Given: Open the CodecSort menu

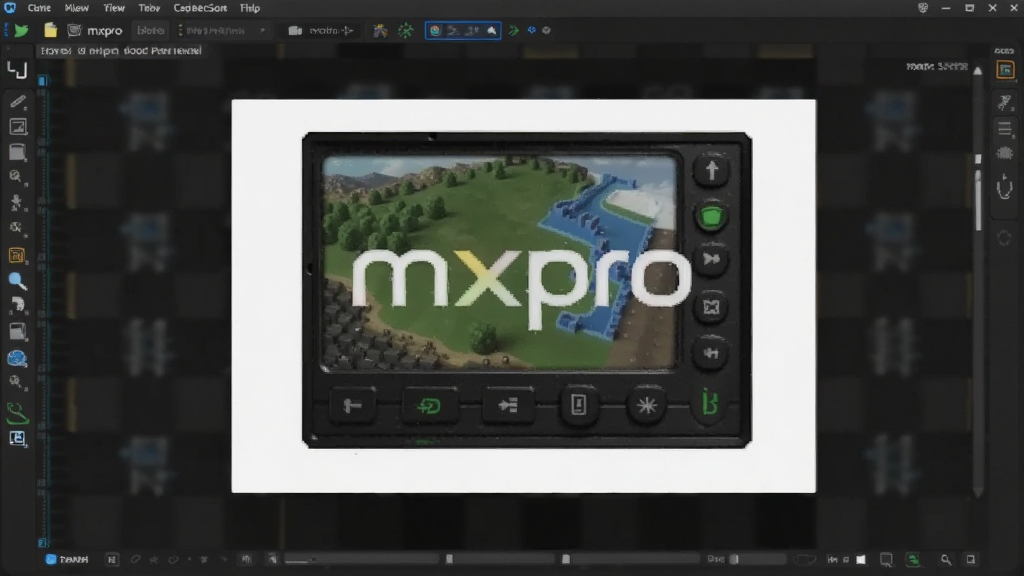Looking at the screenshot, I should click(x=200, y=8).
